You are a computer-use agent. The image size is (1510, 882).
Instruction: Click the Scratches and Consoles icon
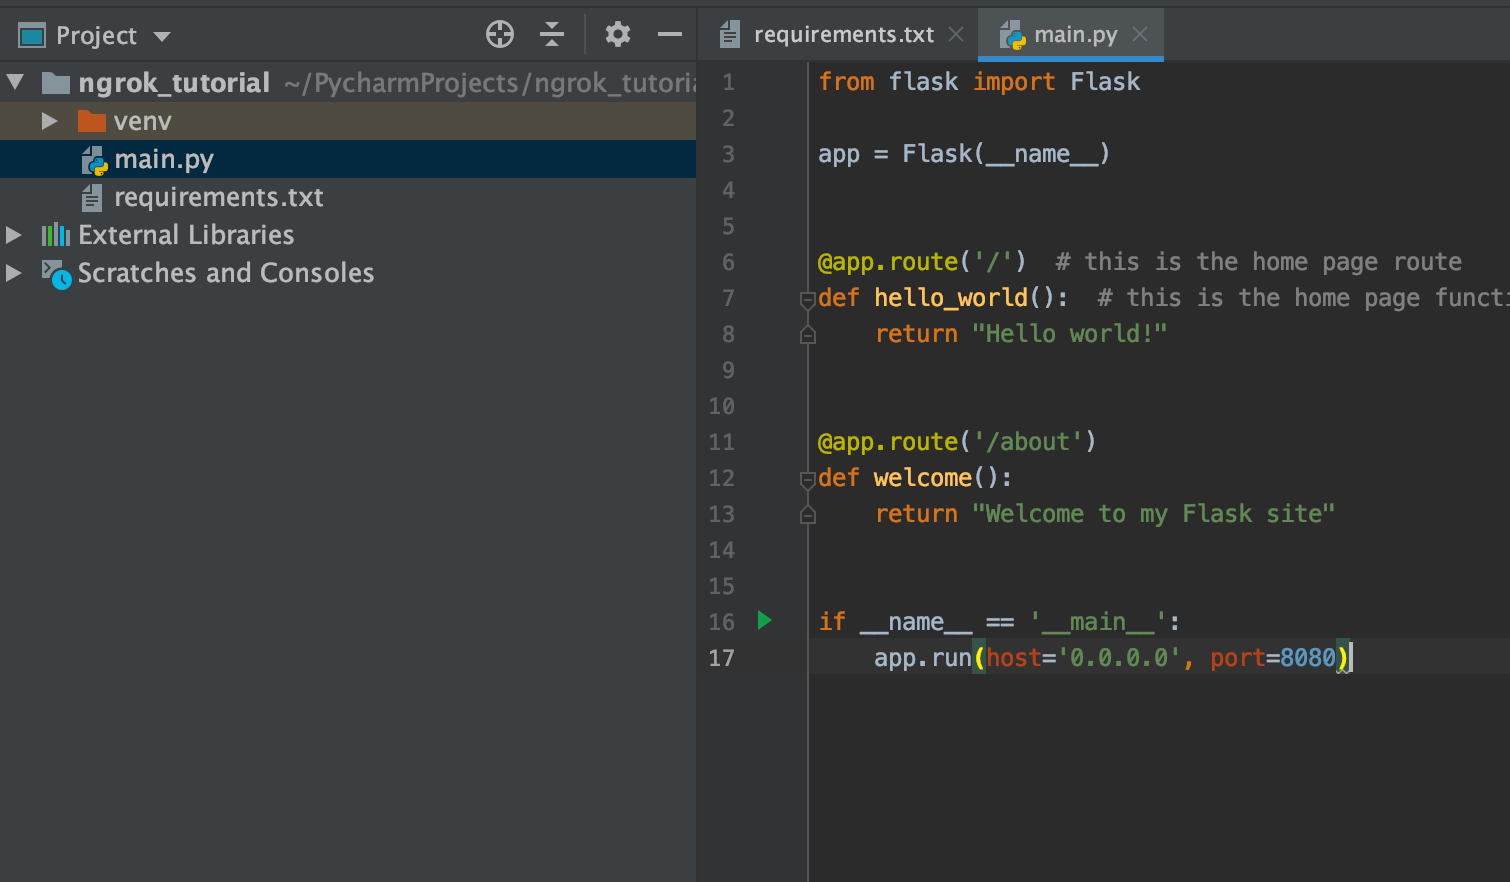pyautogui.click(x=56, y=273)
